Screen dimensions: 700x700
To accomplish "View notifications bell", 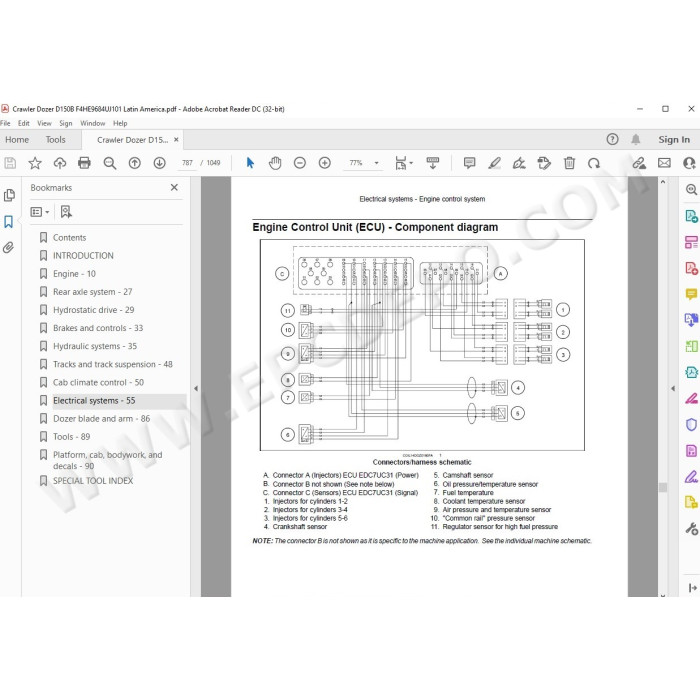I will pyautogui.click(x=636, y=140).
